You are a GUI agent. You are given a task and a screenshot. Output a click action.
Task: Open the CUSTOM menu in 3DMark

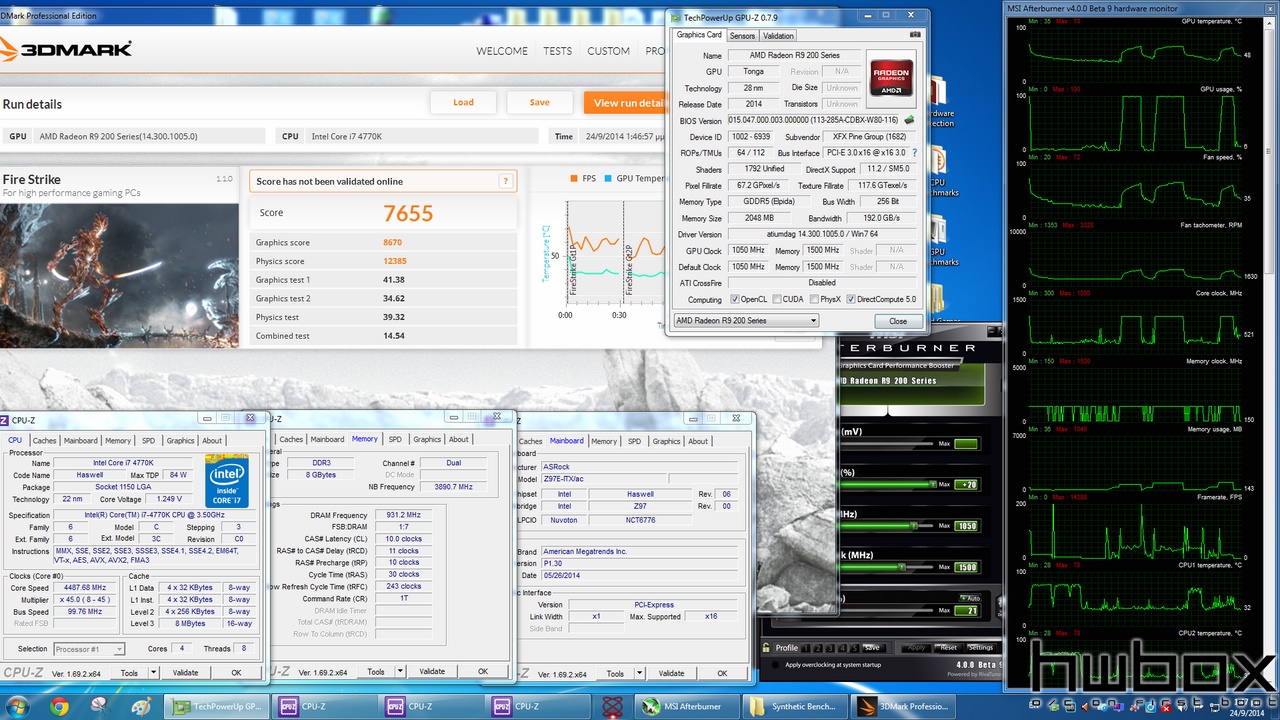pos(608,51)
